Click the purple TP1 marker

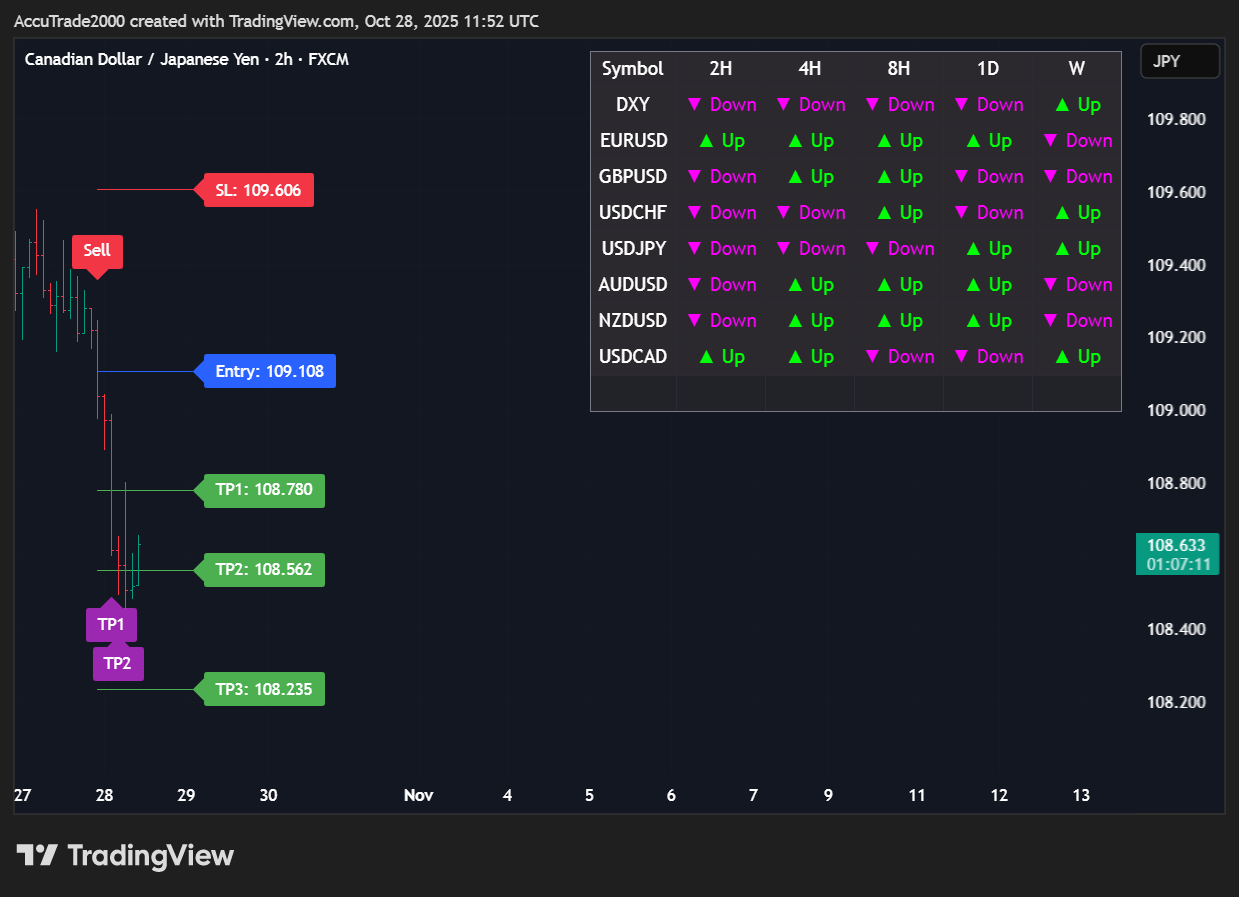click(111, 625)
